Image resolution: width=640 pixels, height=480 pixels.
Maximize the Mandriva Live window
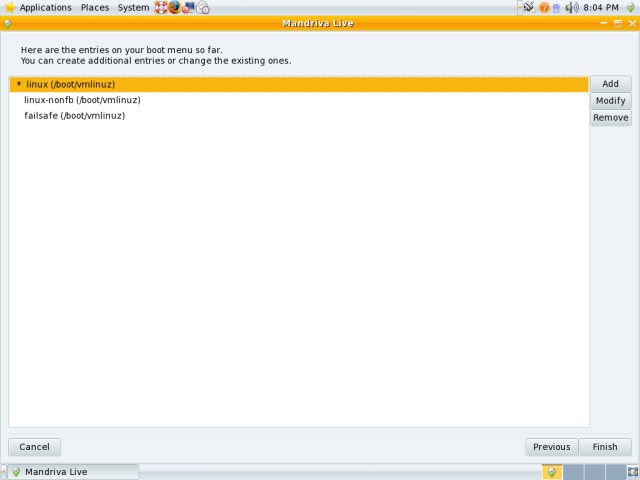pyautogui.click(x=618, y=23)
